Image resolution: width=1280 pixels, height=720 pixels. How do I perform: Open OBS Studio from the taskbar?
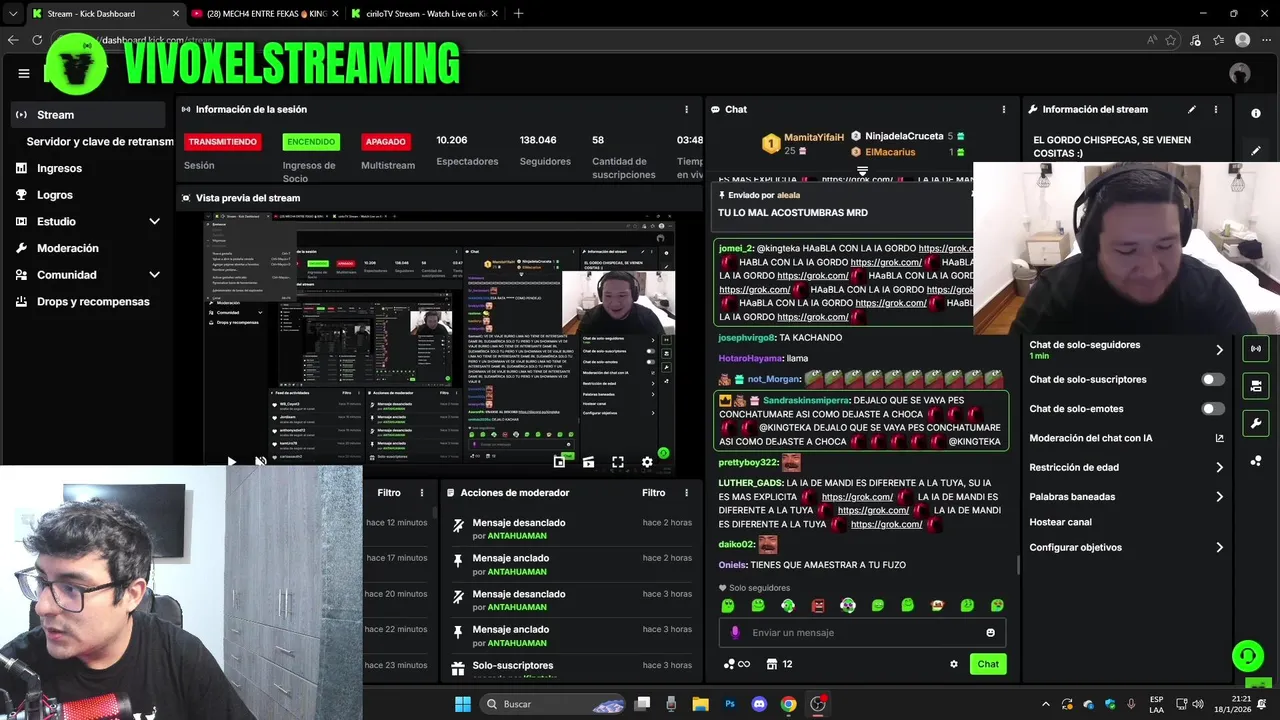pyautogui.click(x=818, y=704)
